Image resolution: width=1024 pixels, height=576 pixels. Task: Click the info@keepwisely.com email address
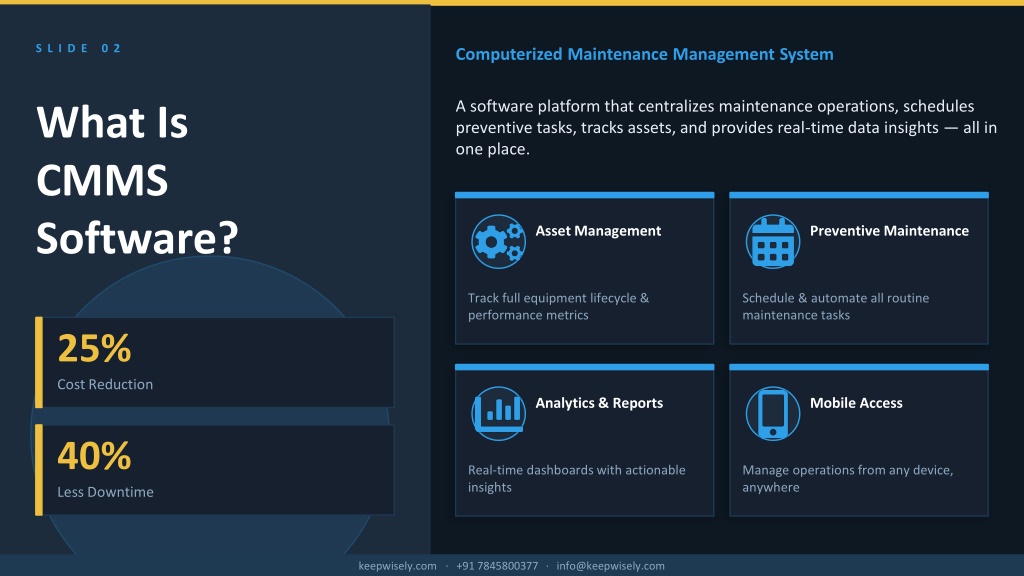click(611, 566)
